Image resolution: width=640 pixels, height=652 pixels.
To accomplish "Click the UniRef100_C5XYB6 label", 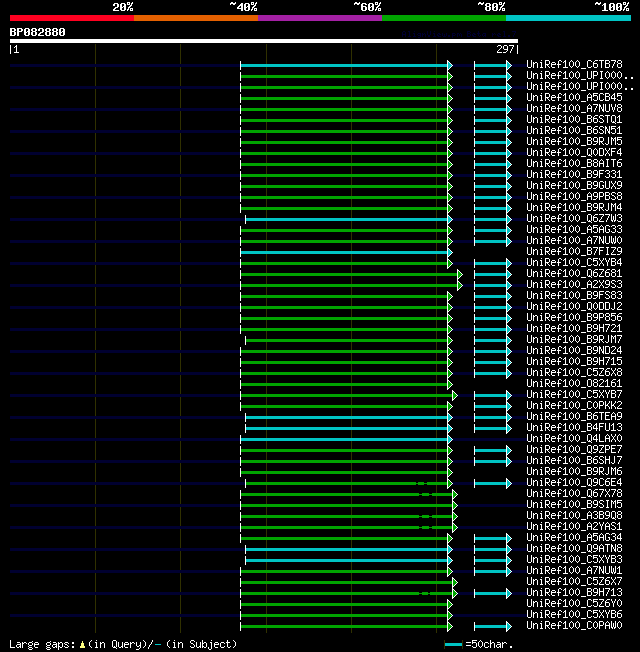I will coord(574,615).
